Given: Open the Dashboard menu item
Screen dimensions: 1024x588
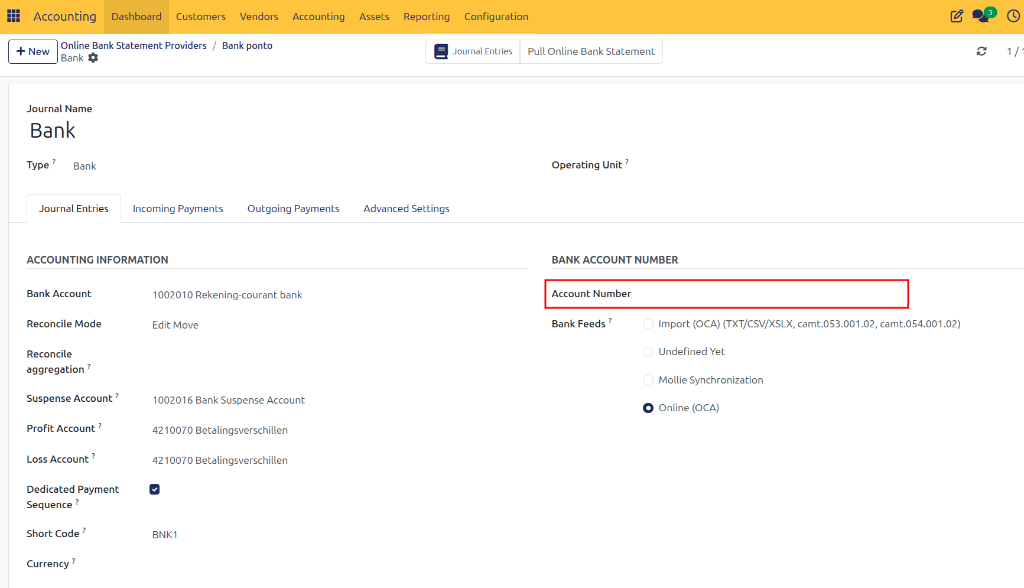Looking at the screenshot, I should (x=136, y=16).
